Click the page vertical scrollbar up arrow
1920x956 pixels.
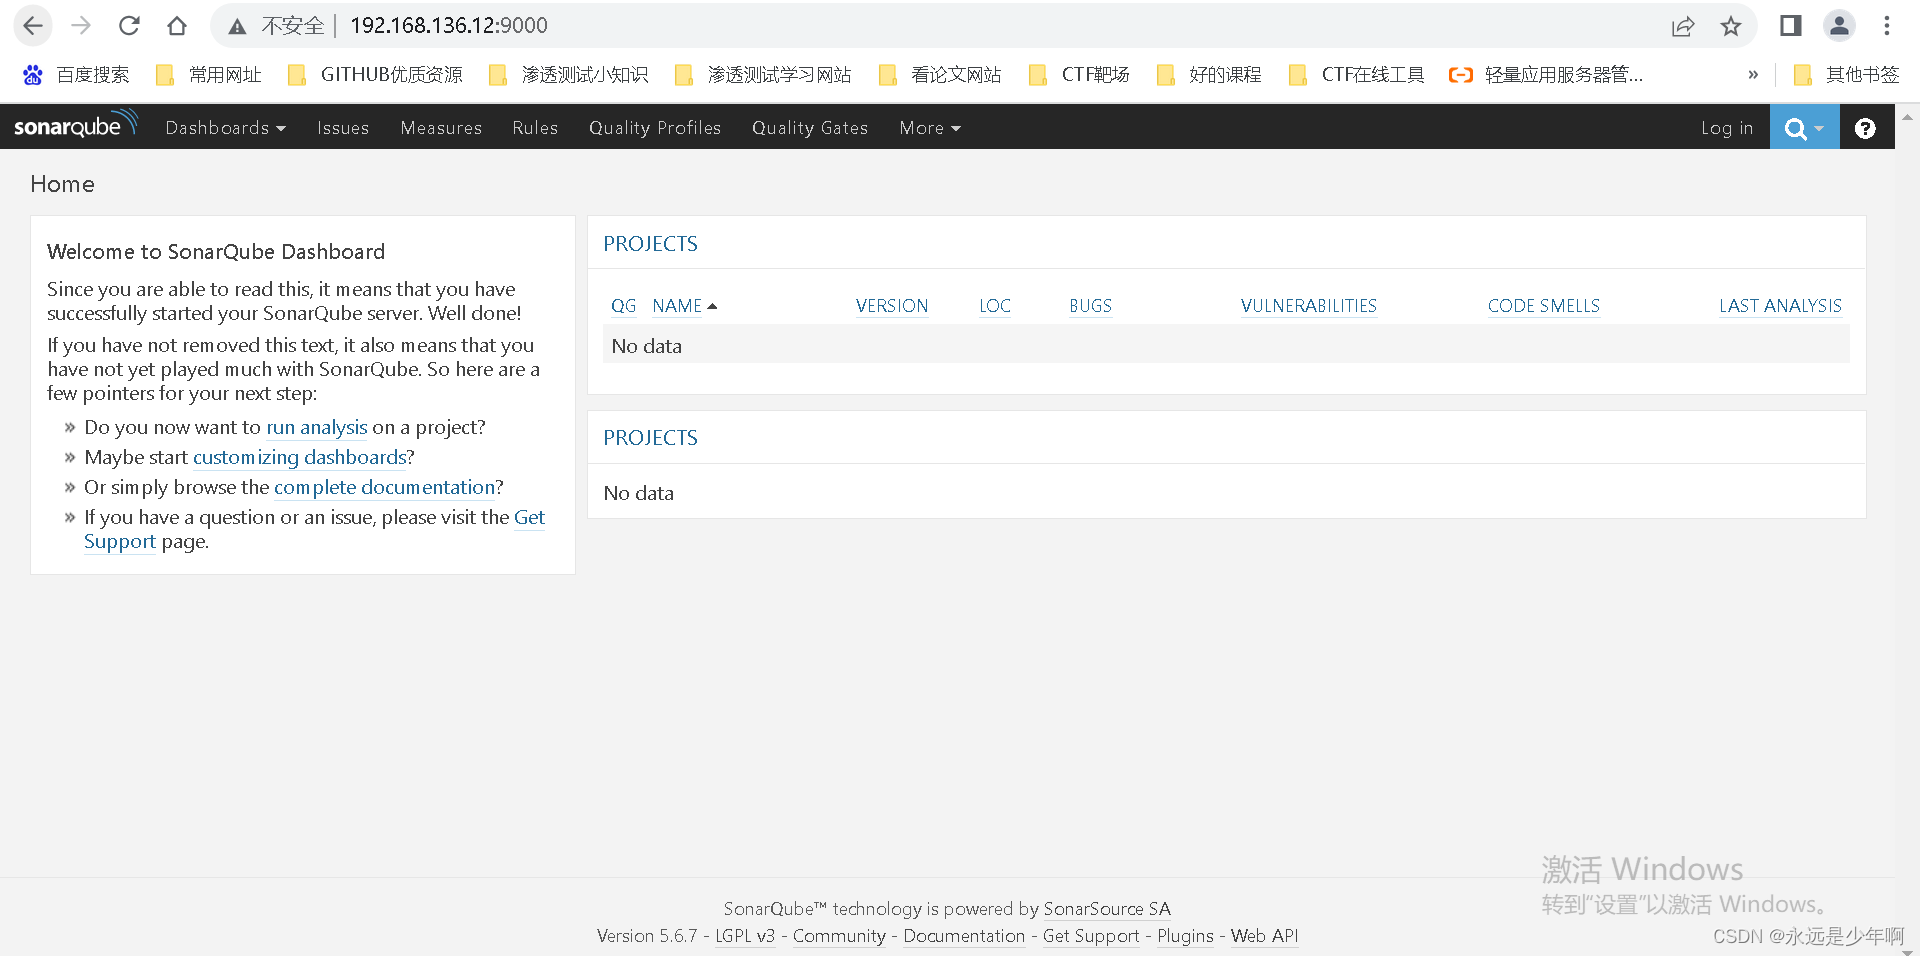pyautogui.click(x=1907, y=116)
